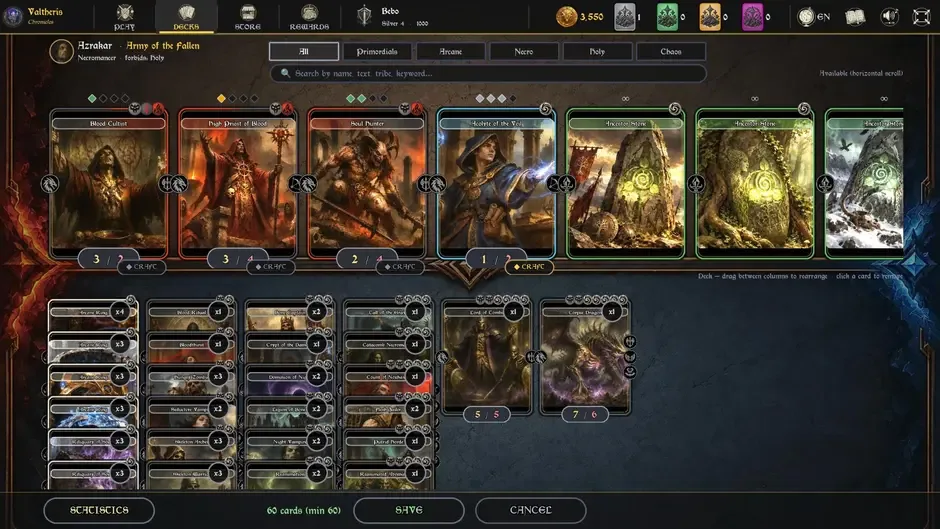Remove the 5/5 lord card from deck

[x=486, y=359]
